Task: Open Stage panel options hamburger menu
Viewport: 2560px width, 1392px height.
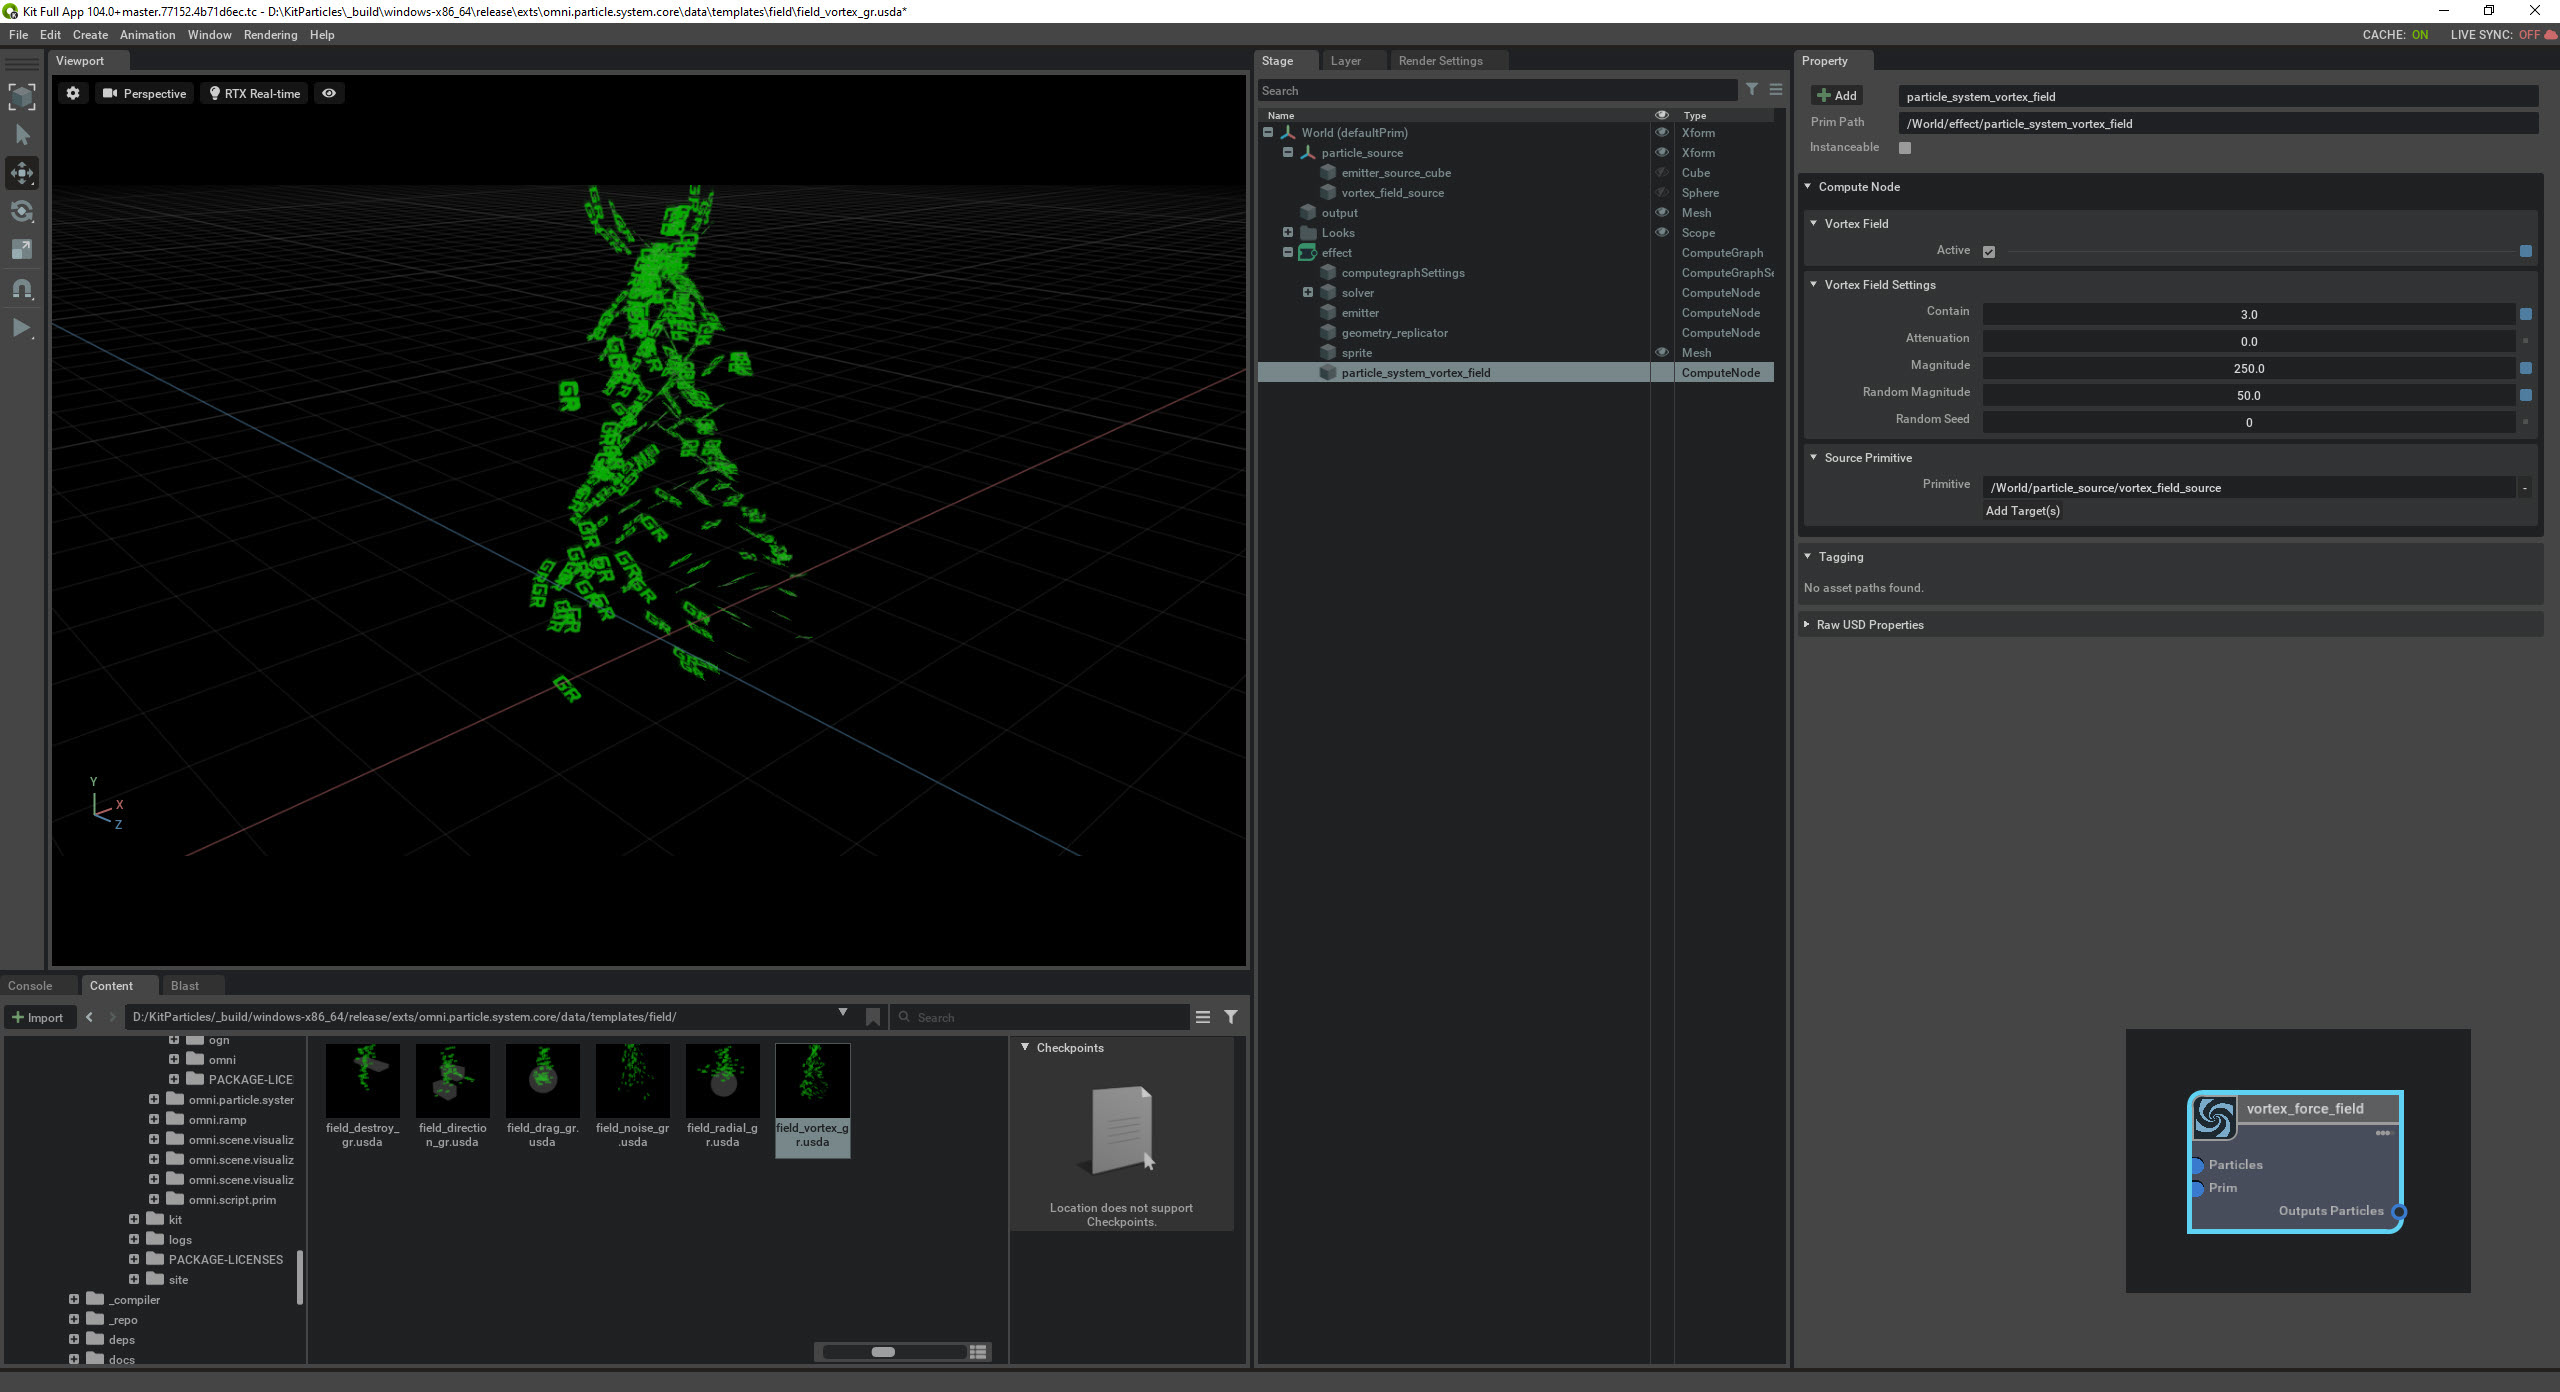Action: (x=1776, y=90)
